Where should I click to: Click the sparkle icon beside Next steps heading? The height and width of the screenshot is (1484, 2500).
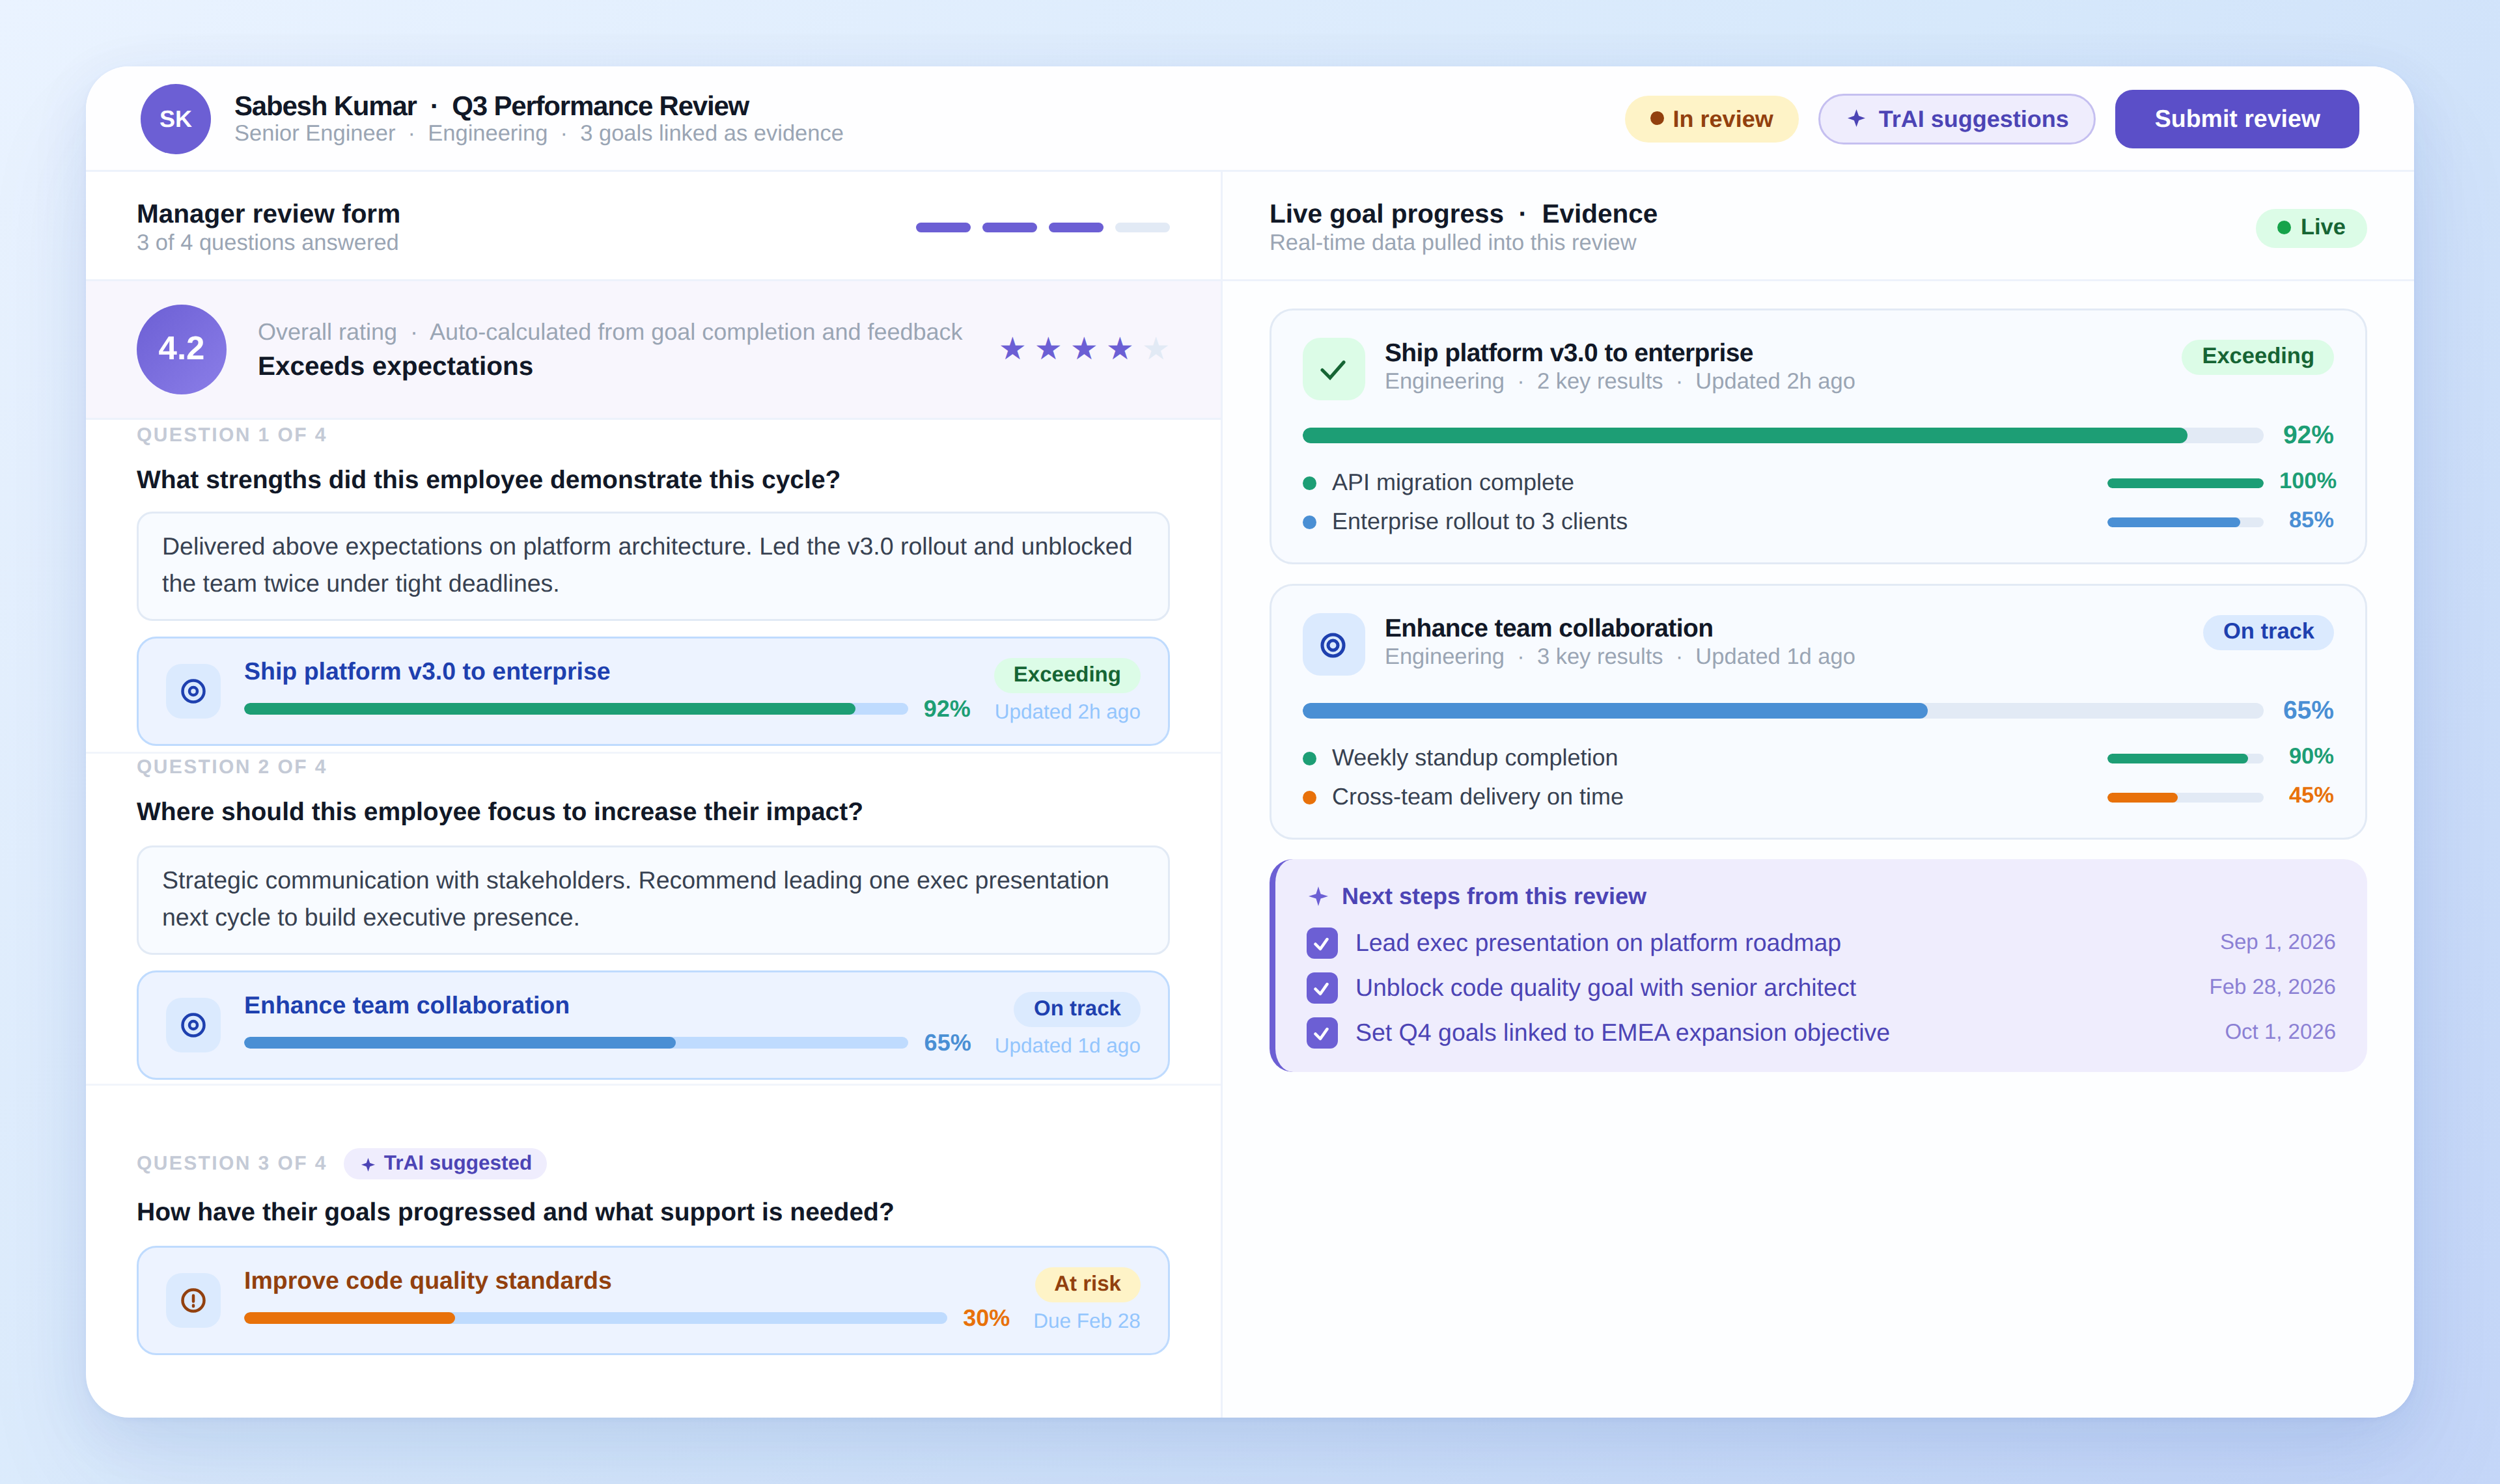click(1318, 896)
